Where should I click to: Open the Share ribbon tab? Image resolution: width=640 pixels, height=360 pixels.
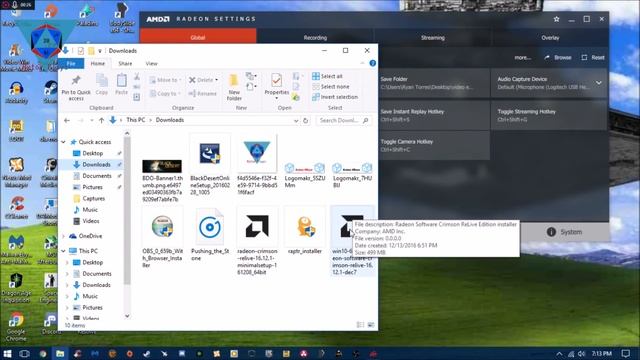[x=125, y=64]
